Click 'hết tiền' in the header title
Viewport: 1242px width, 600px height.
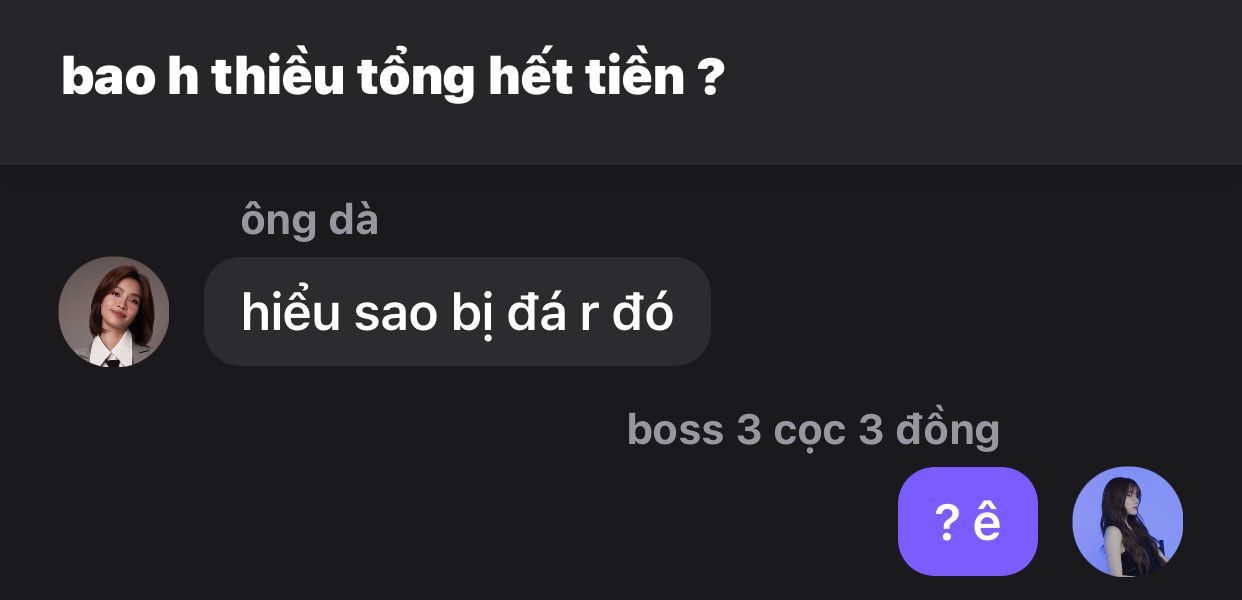tap(586, 77)
